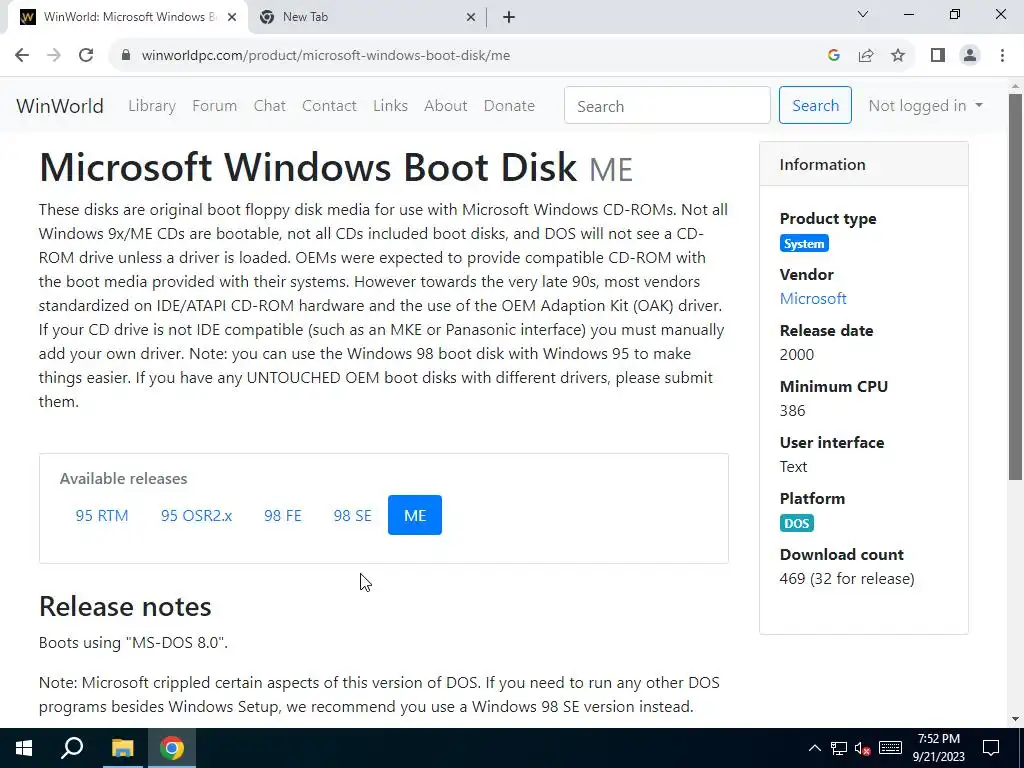Open the taskbar clock and date
The height and width of the screenshot is (768, 1024).
click(x=938, y=748)
